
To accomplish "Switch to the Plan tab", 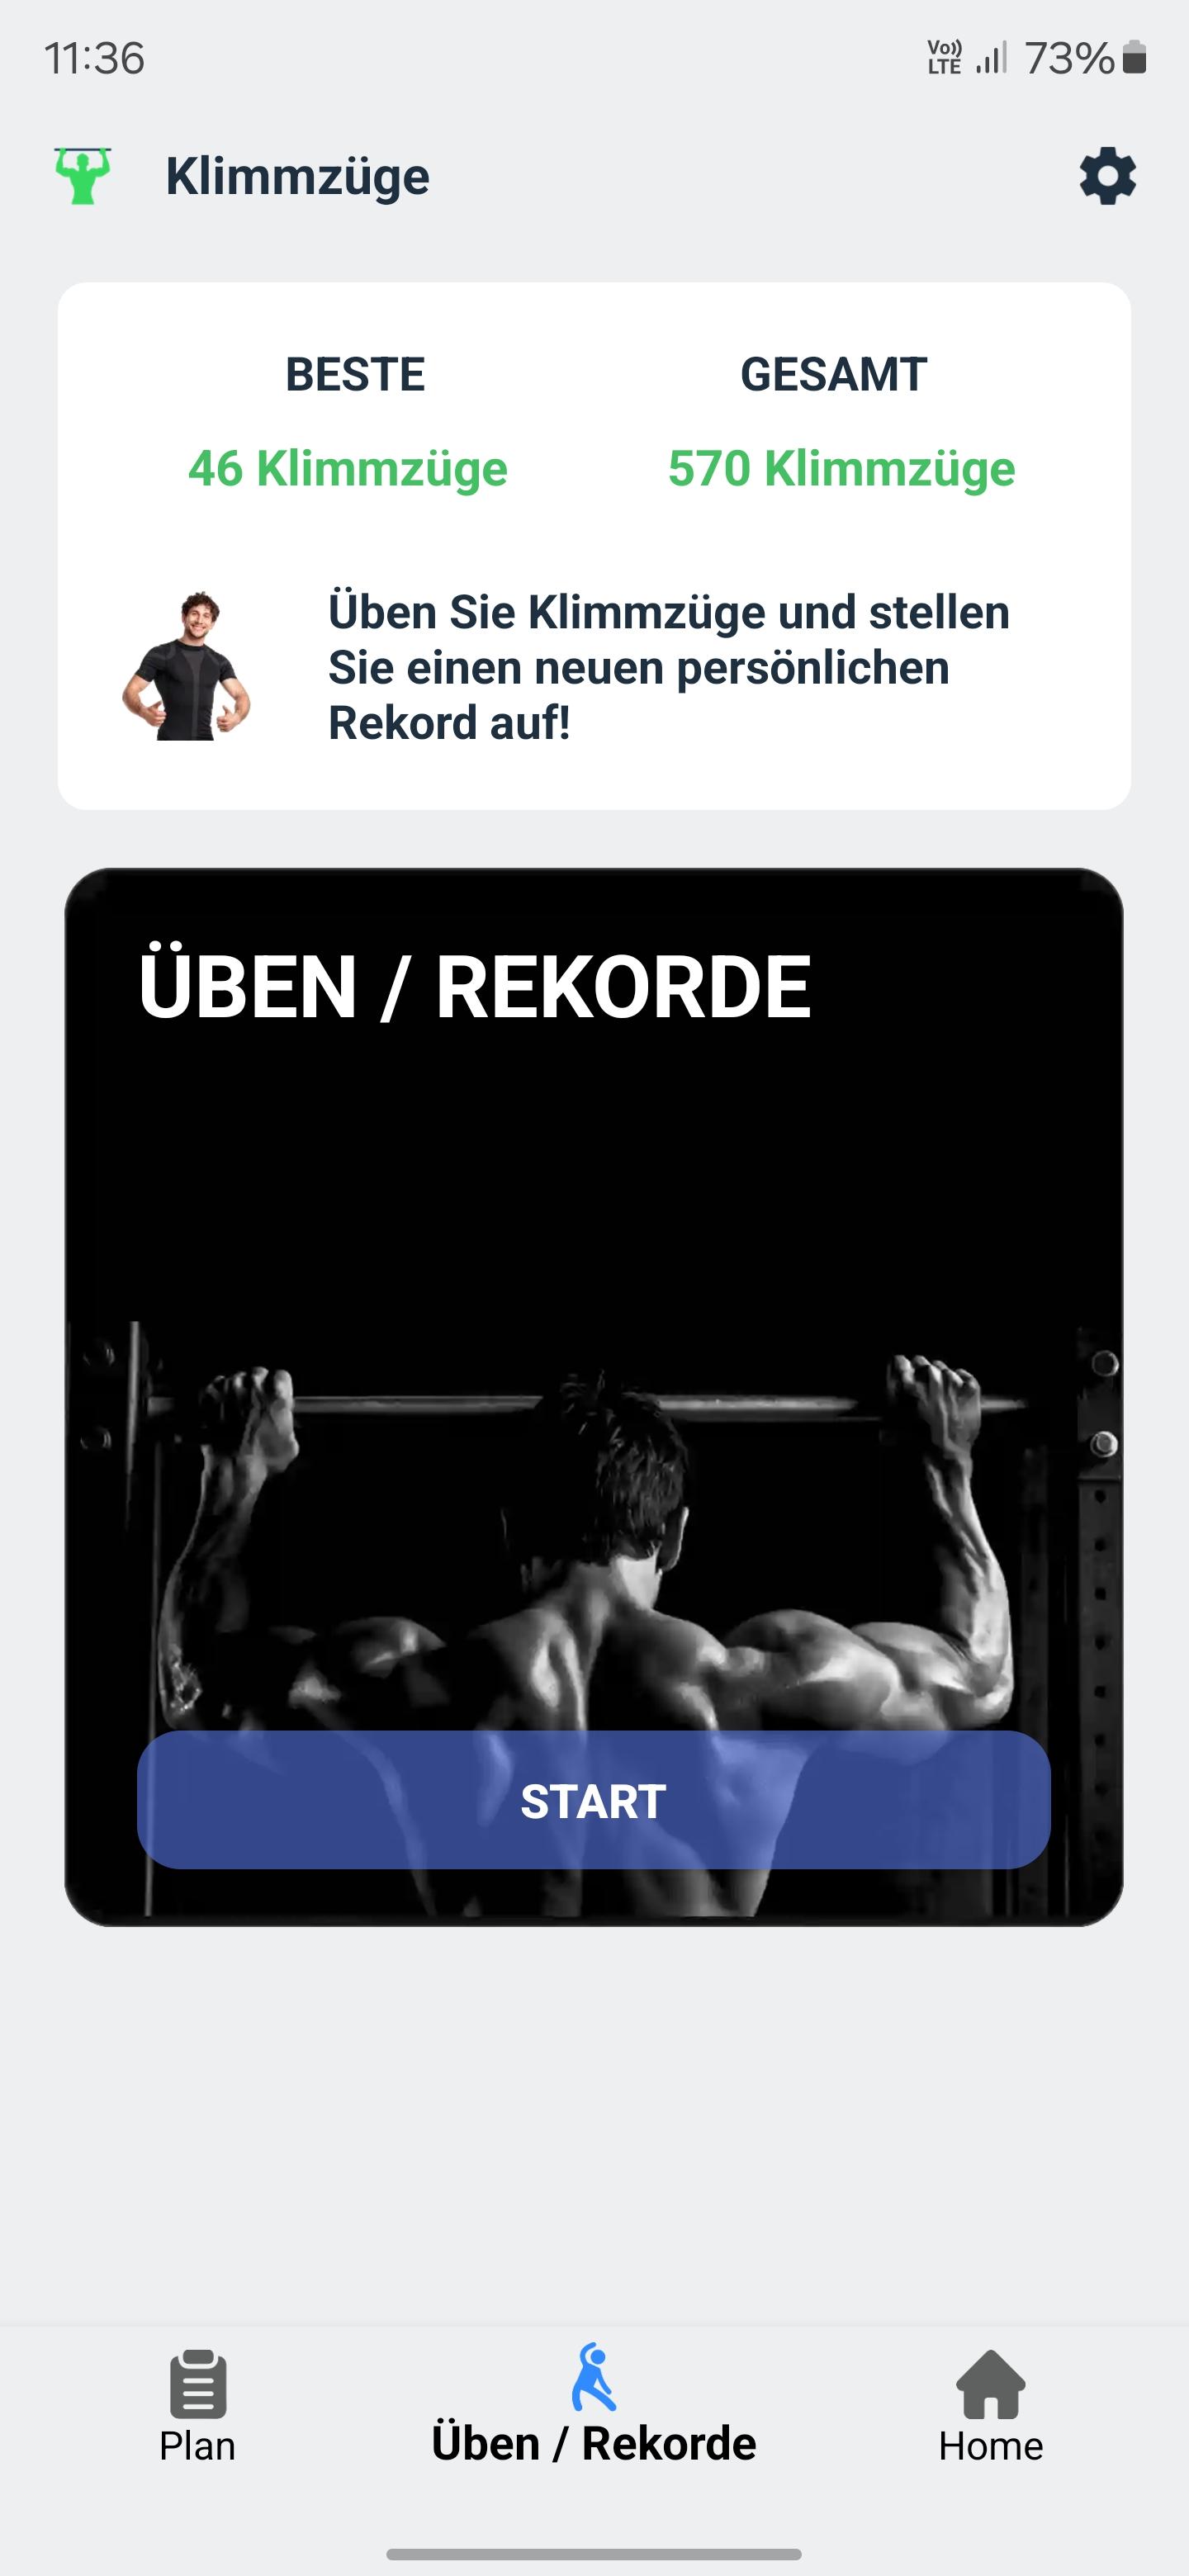I will (x=198, y=2406).
